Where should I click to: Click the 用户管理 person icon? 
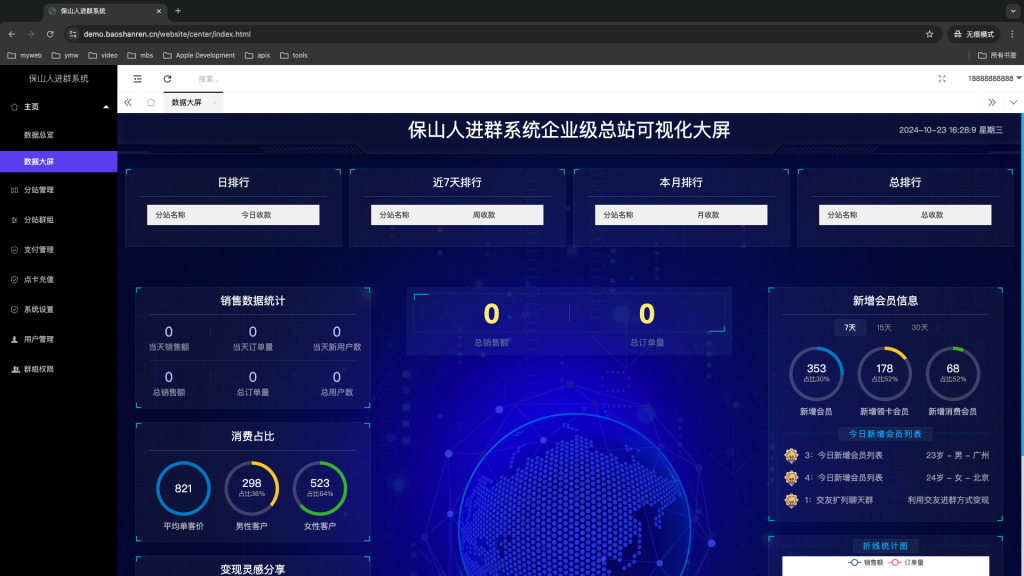tap(14, 340)
